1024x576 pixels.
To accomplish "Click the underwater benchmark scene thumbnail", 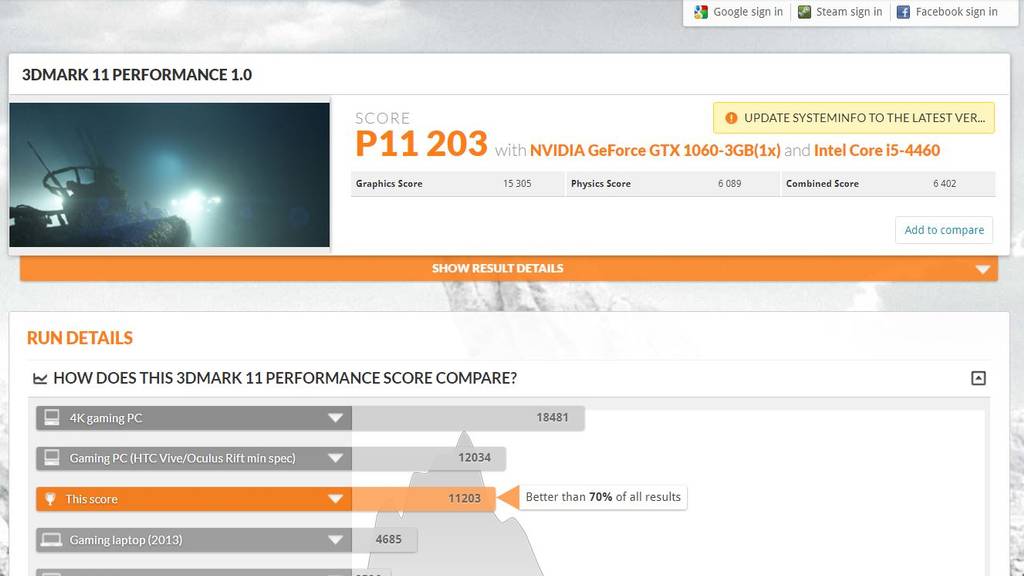I will coord(169,174).
